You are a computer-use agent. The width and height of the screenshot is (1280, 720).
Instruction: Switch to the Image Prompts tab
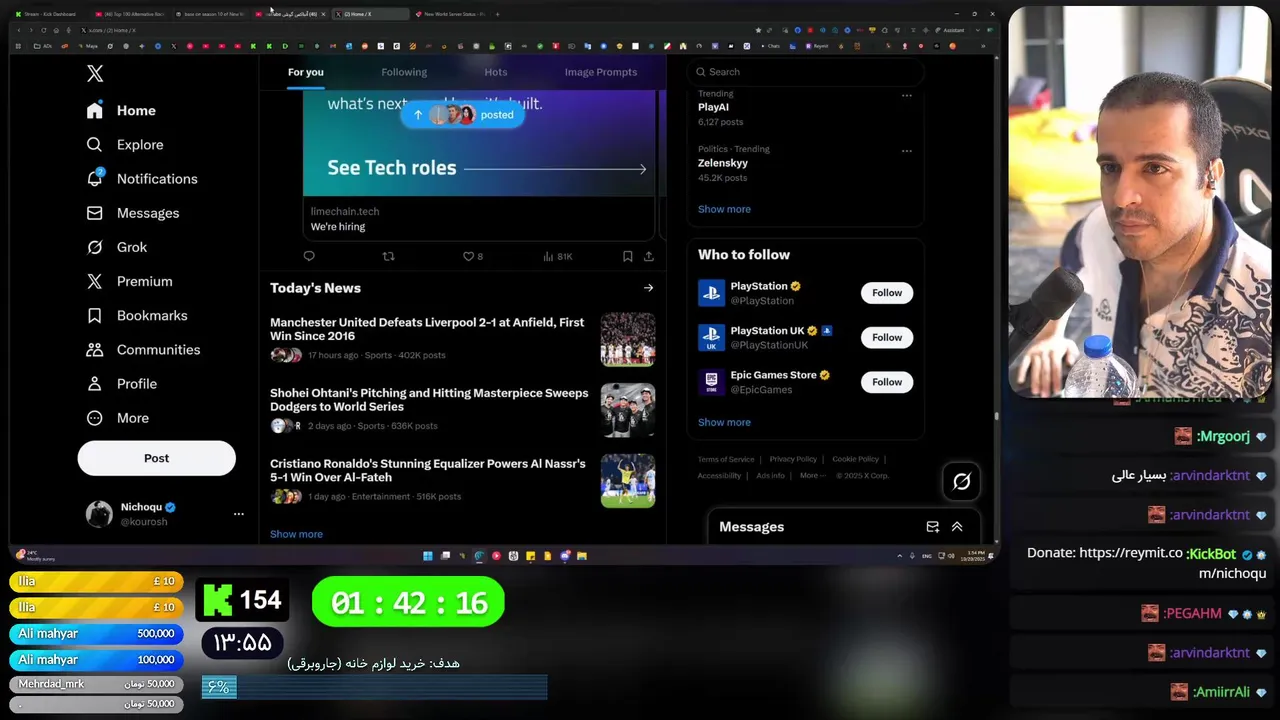click(x=600, y=72)
